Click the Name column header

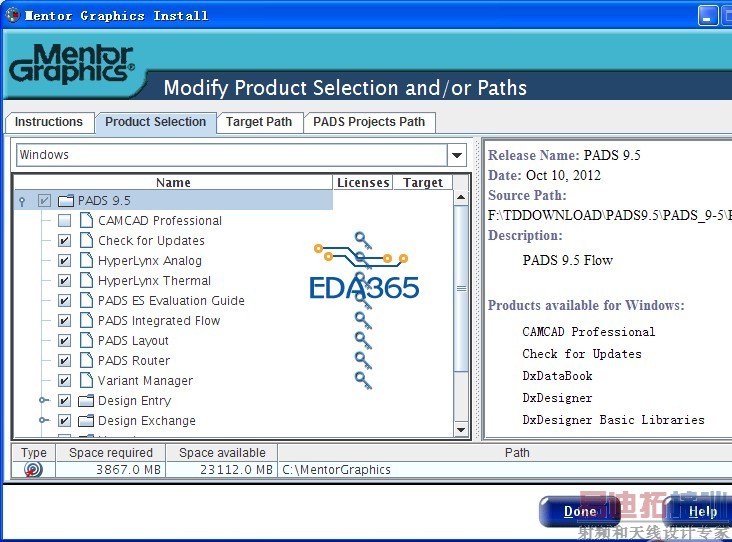point(173,183)
